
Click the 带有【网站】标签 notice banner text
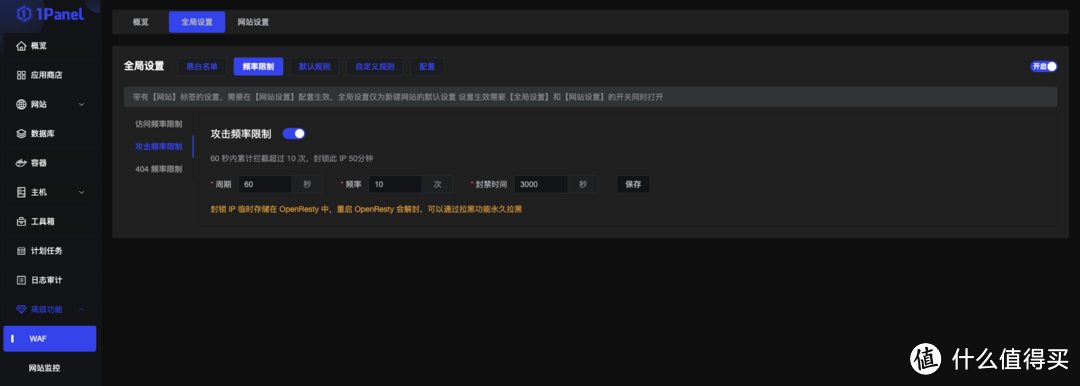(398, 97)
